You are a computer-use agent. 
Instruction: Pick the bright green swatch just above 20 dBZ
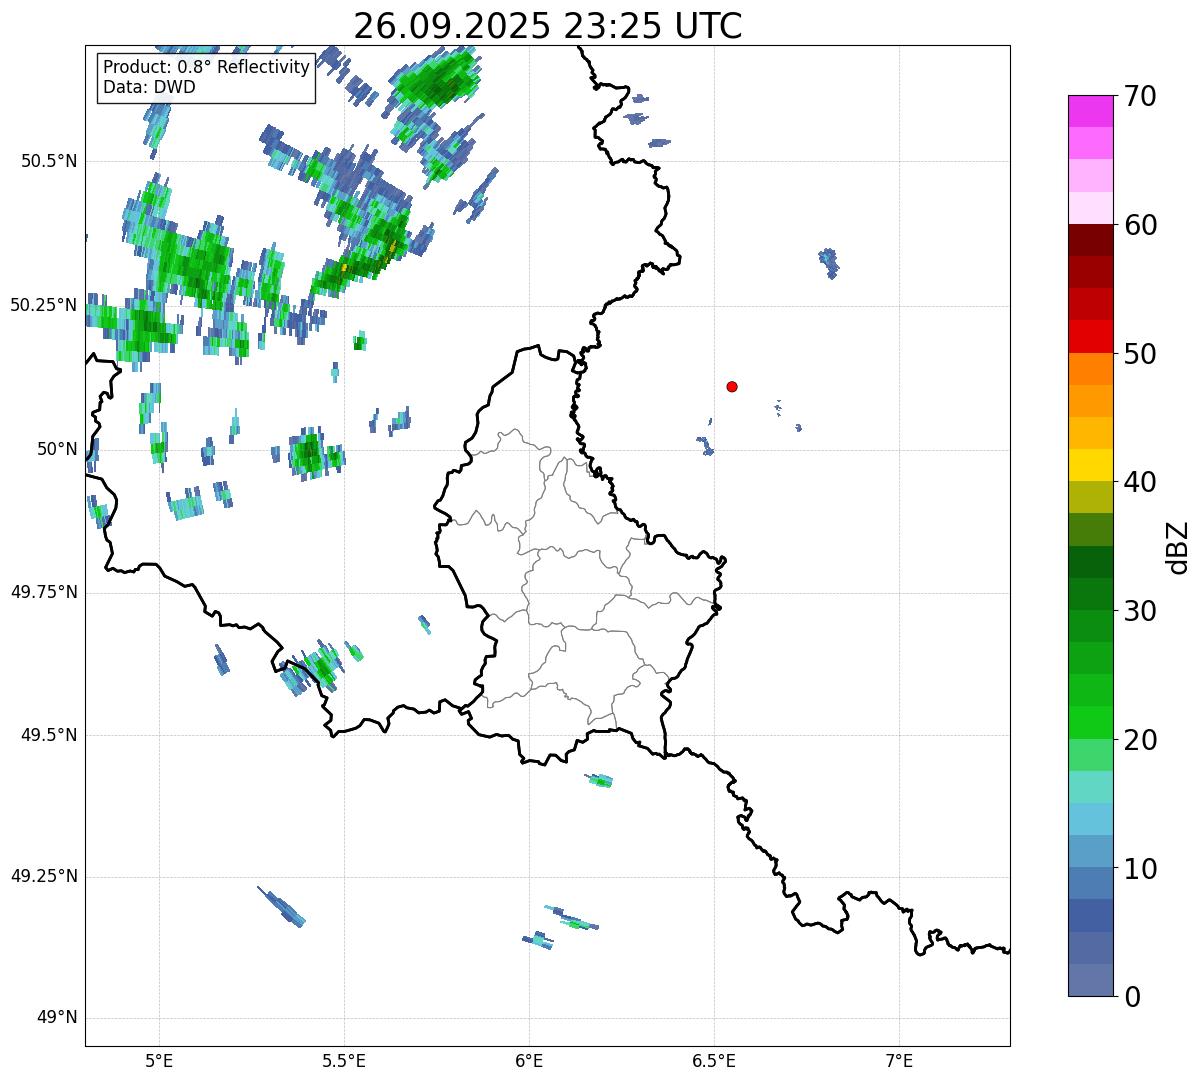tap(1091, 723)
